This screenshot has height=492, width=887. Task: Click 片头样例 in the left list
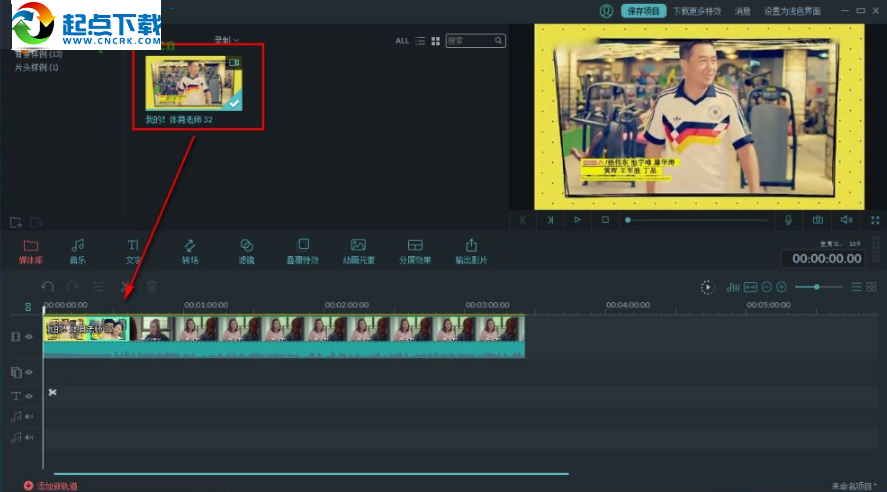(x=36, y=68)
